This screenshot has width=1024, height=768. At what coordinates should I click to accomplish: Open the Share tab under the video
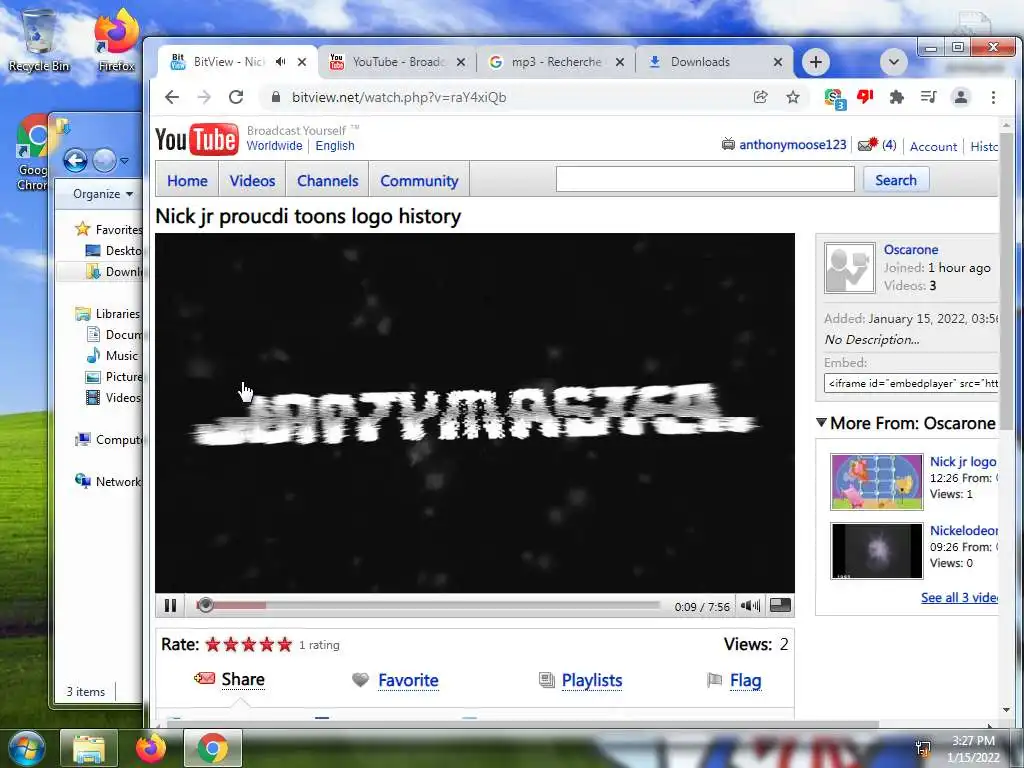[x=243, y=679]
